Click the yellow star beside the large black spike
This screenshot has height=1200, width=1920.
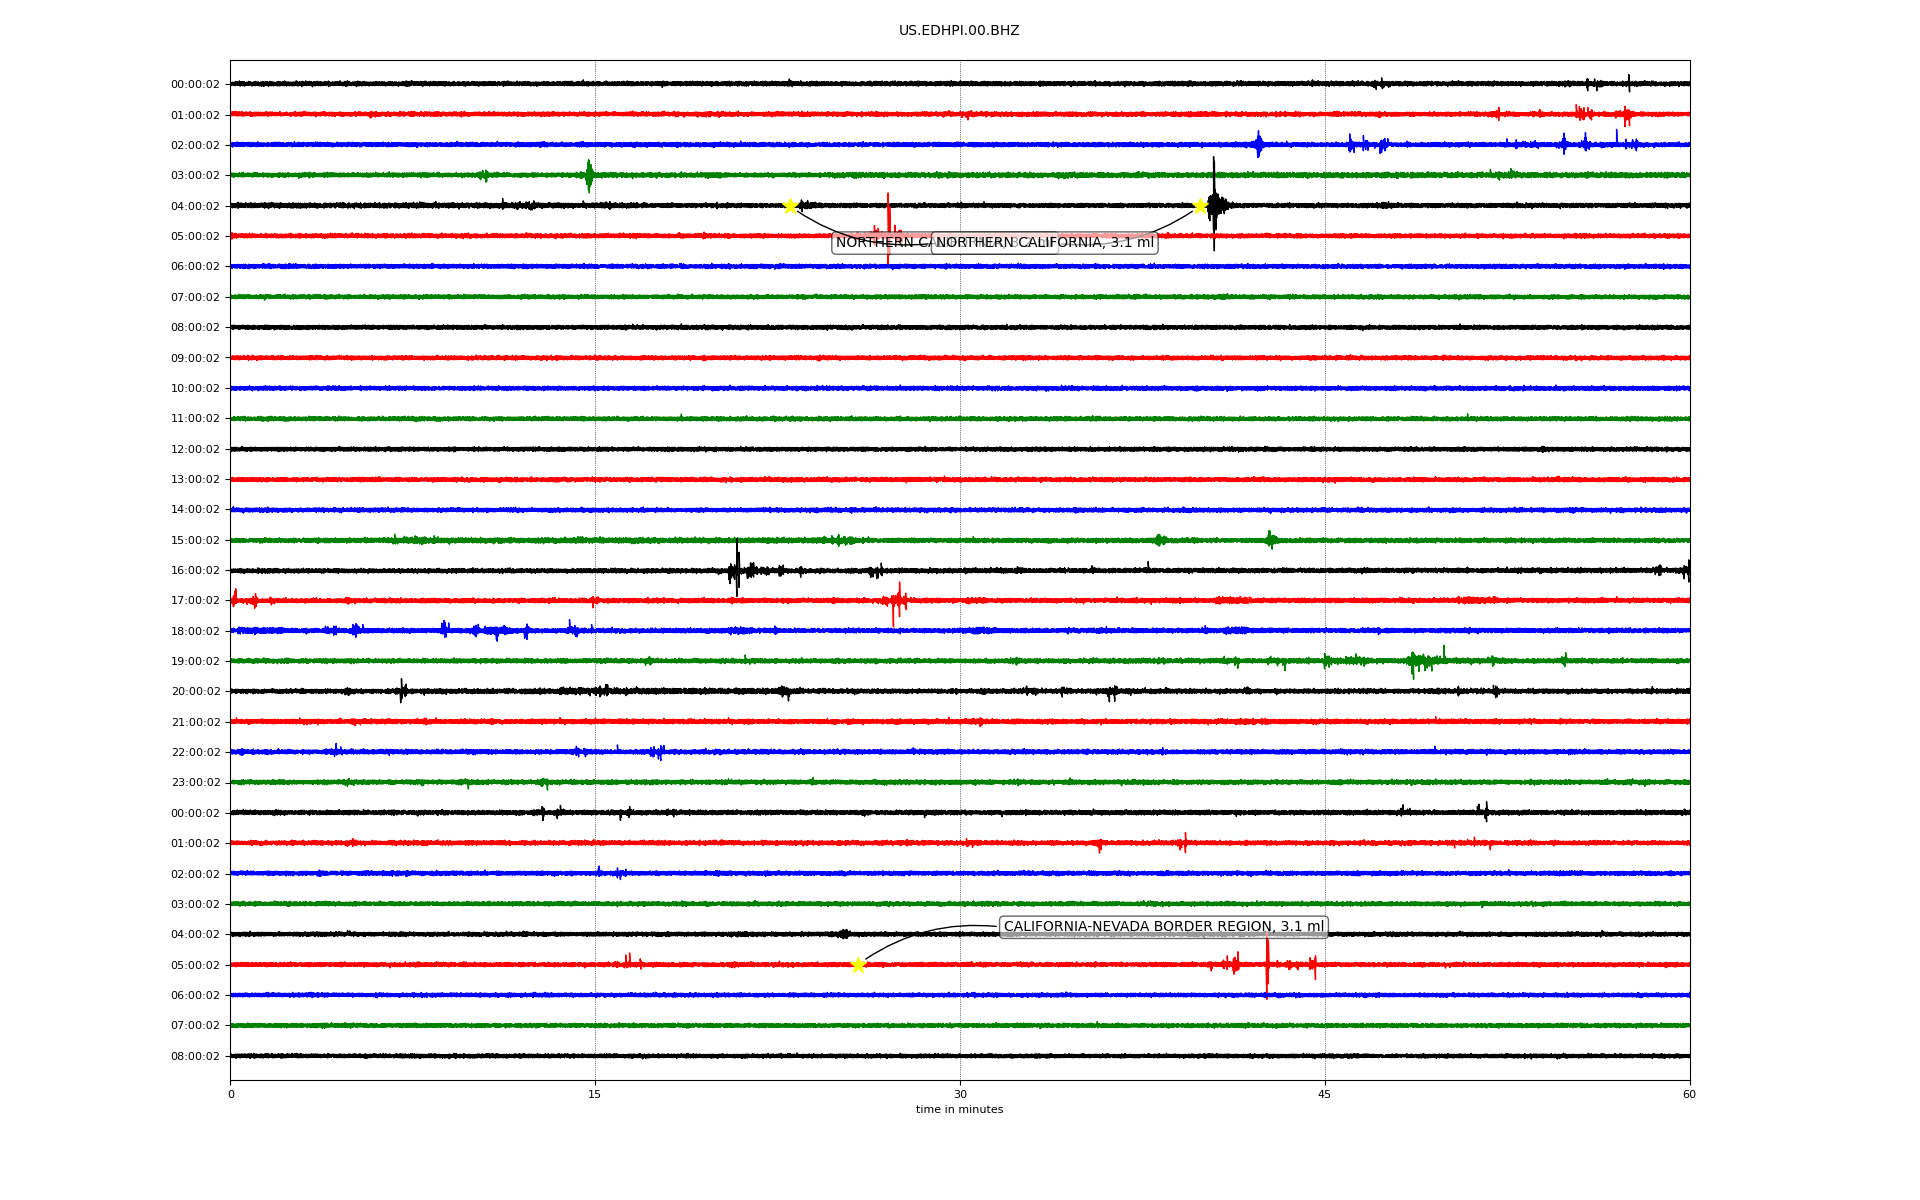coord(1200,206)
